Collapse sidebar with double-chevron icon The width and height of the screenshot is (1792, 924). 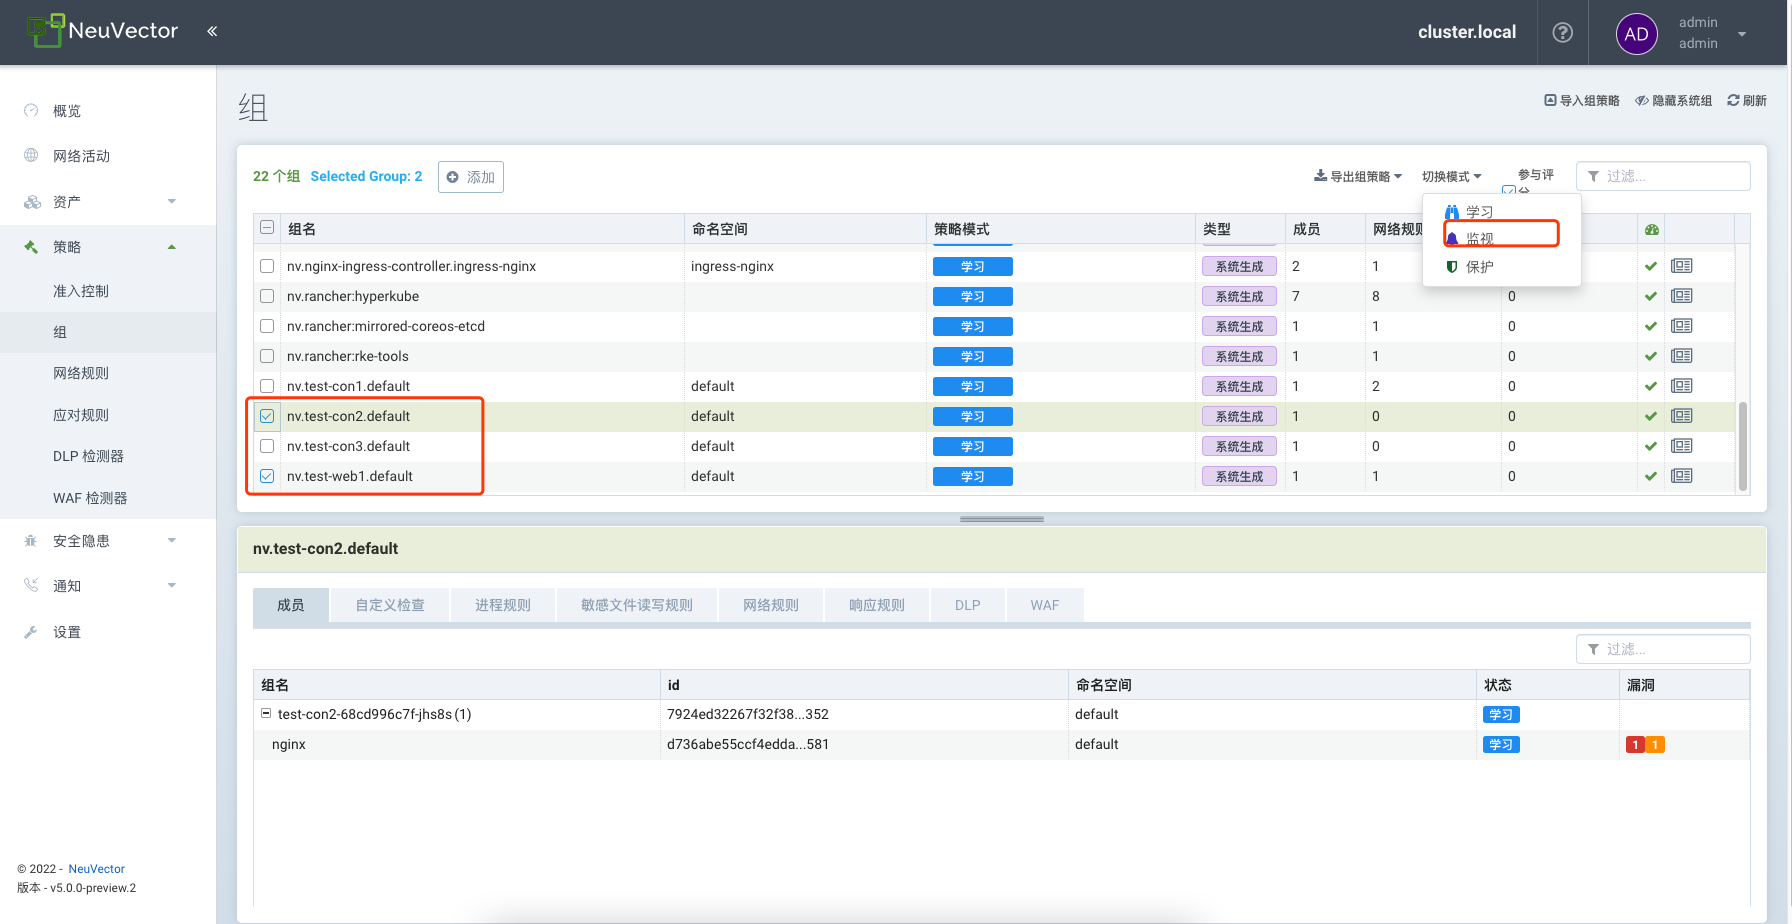[212, 32]
